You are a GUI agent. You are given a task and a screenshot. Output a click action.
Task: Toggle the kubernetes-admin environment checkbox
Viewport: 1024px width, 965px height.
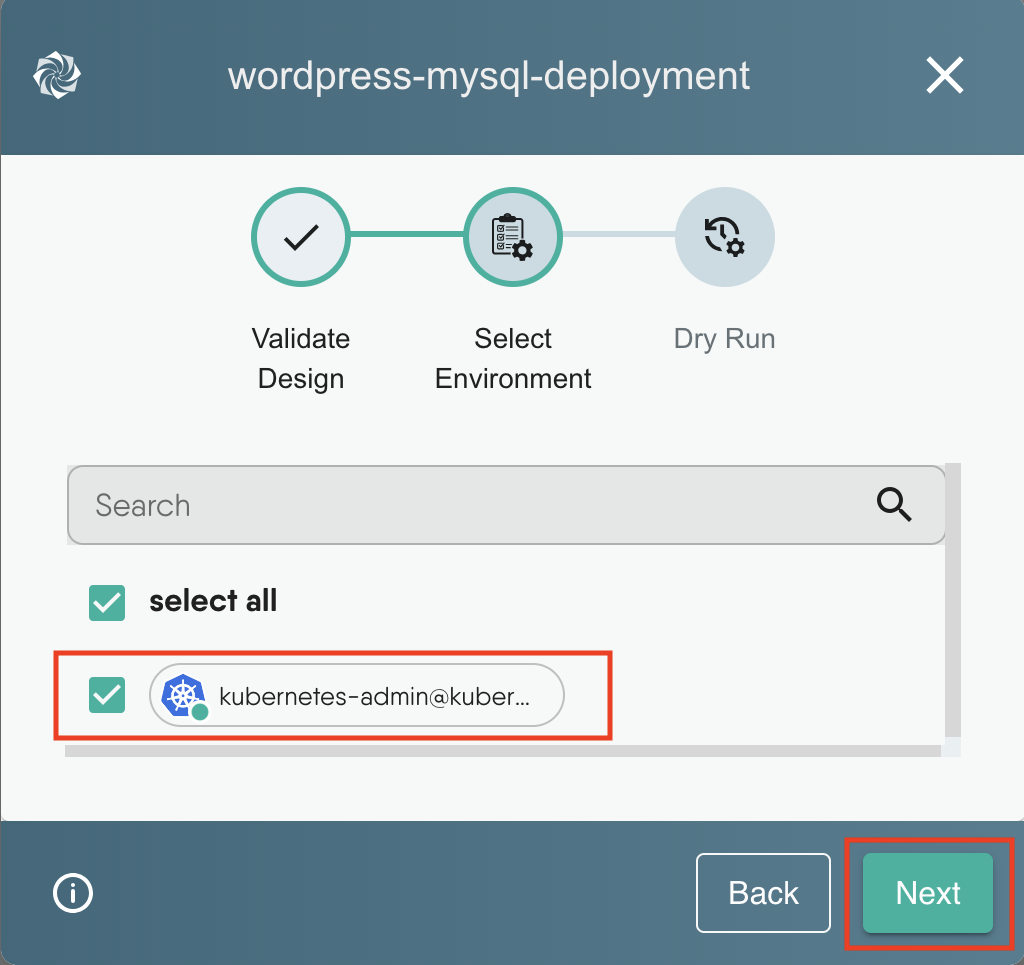point(107,695)
